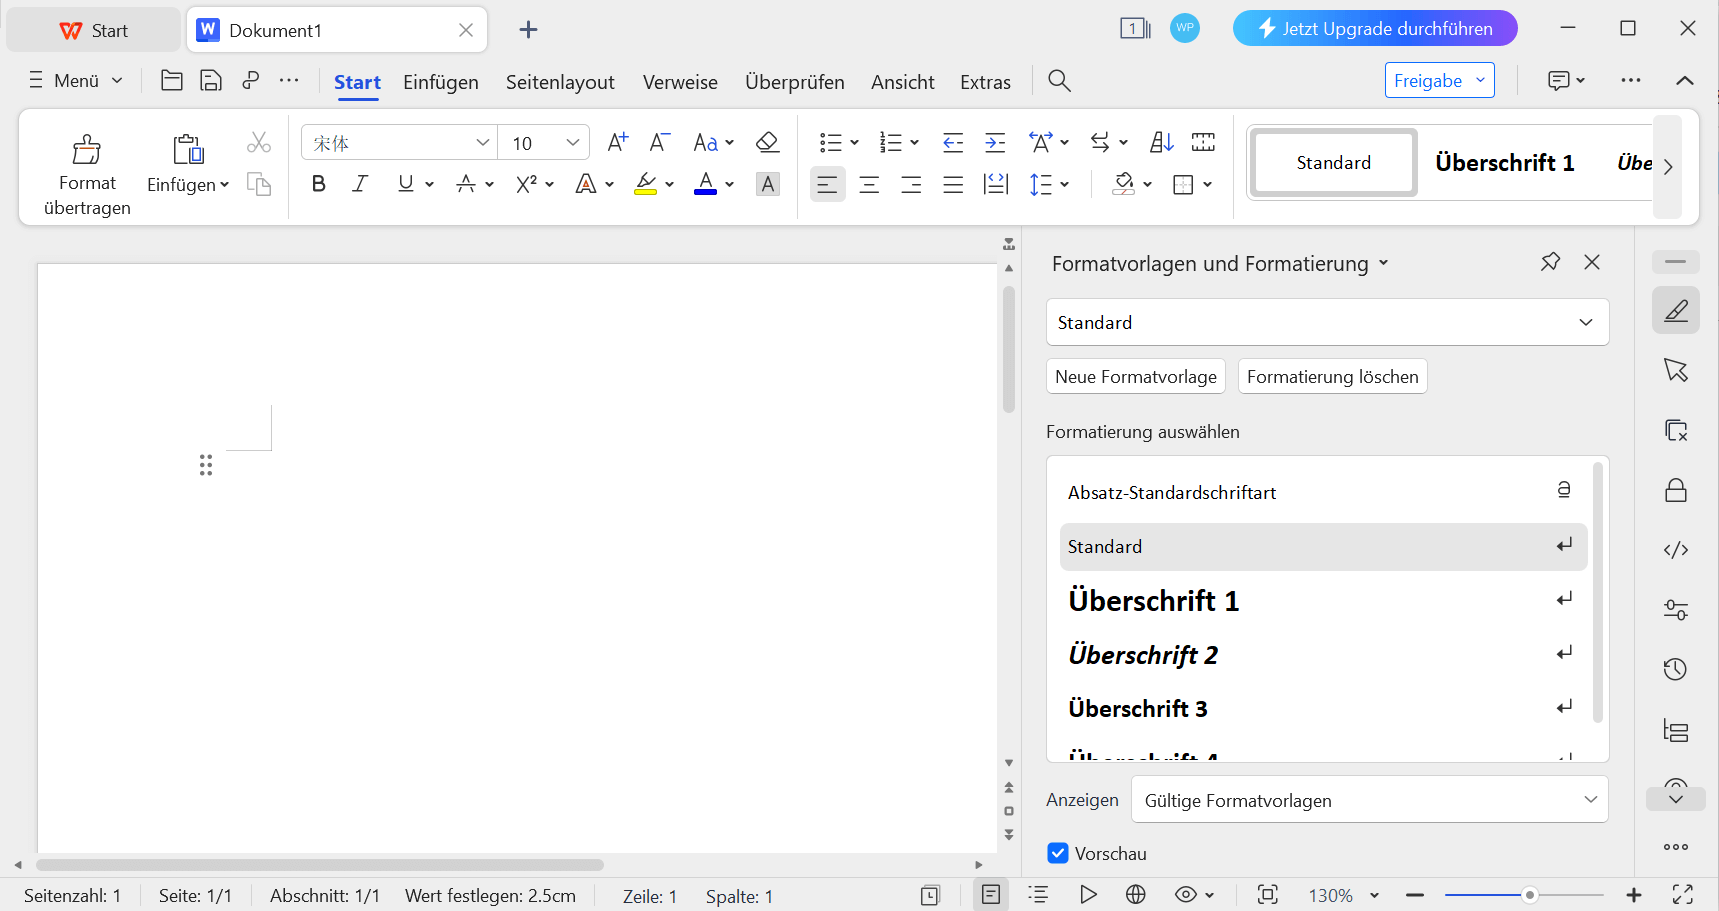Open the Menü menu
1719x911 pixels.
coord(74,80)
